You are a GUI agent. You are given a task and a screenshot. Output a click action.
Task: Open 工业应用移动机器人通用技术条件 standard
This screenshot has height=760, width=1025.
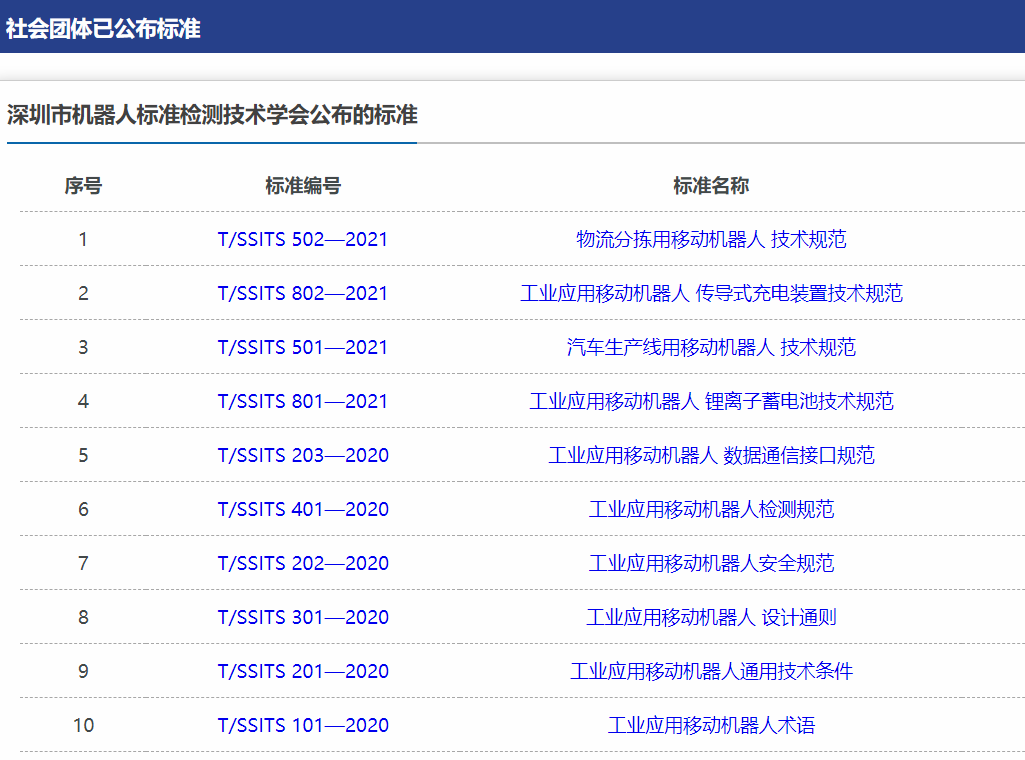click(711, 671)
